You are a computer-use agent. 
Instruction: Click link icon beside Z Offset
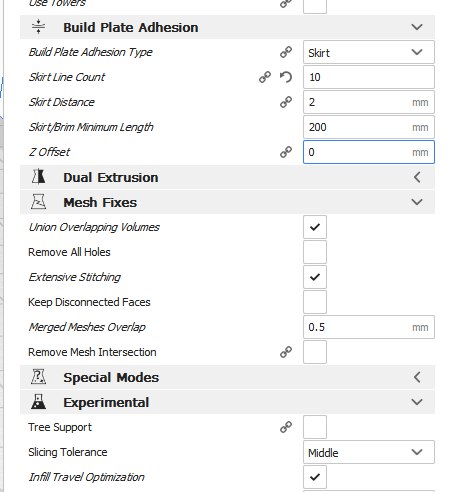[x=286, y=152]
